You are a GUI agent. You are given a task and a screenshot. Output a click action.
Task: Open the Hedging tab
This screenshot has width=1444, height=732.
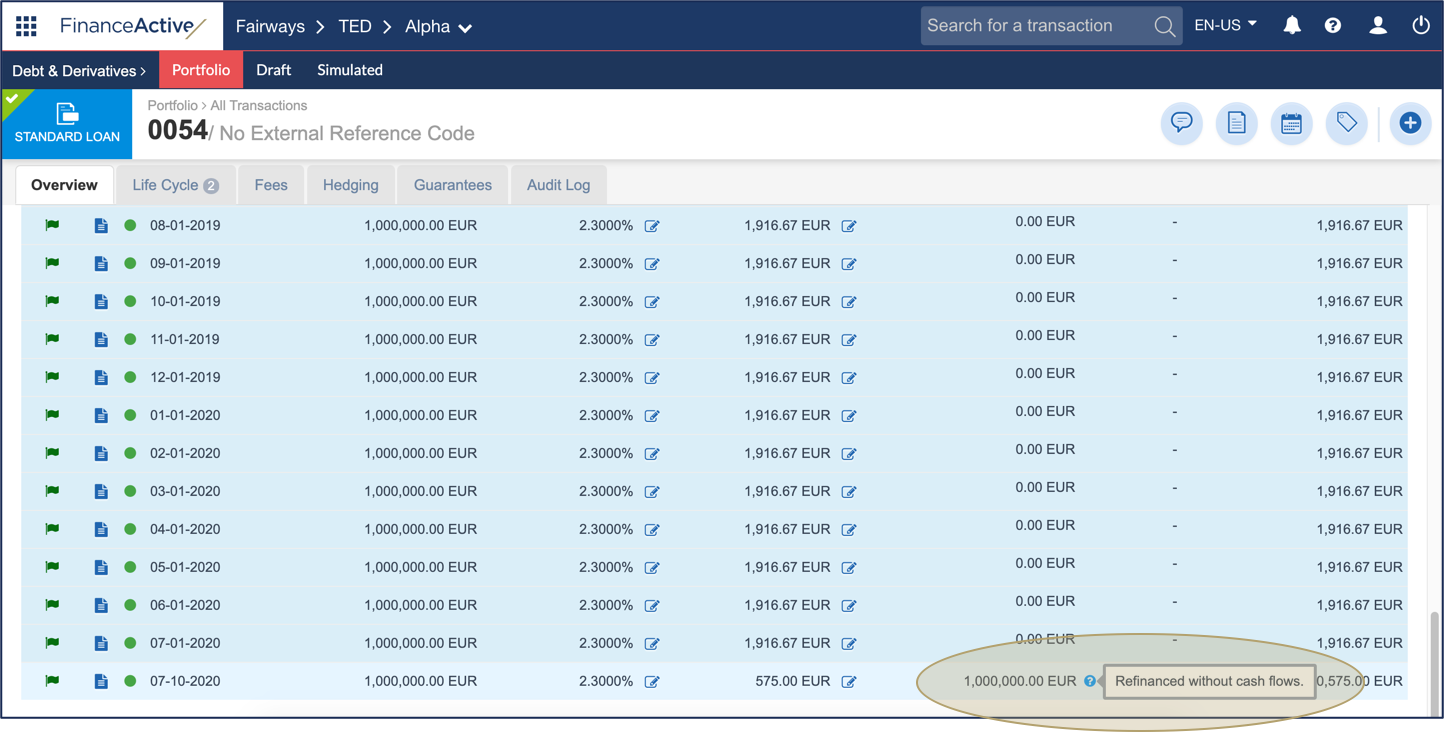click(x=351, y=185)
